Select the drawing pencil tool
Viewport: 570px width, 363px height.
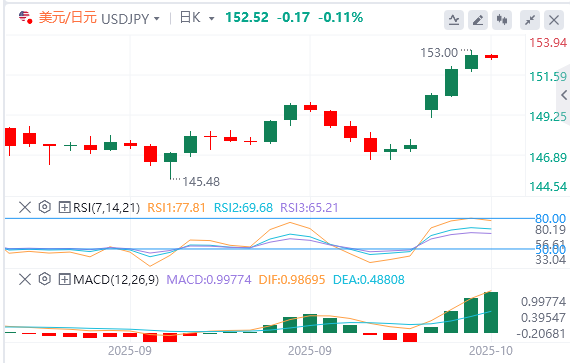pos(478,20)
